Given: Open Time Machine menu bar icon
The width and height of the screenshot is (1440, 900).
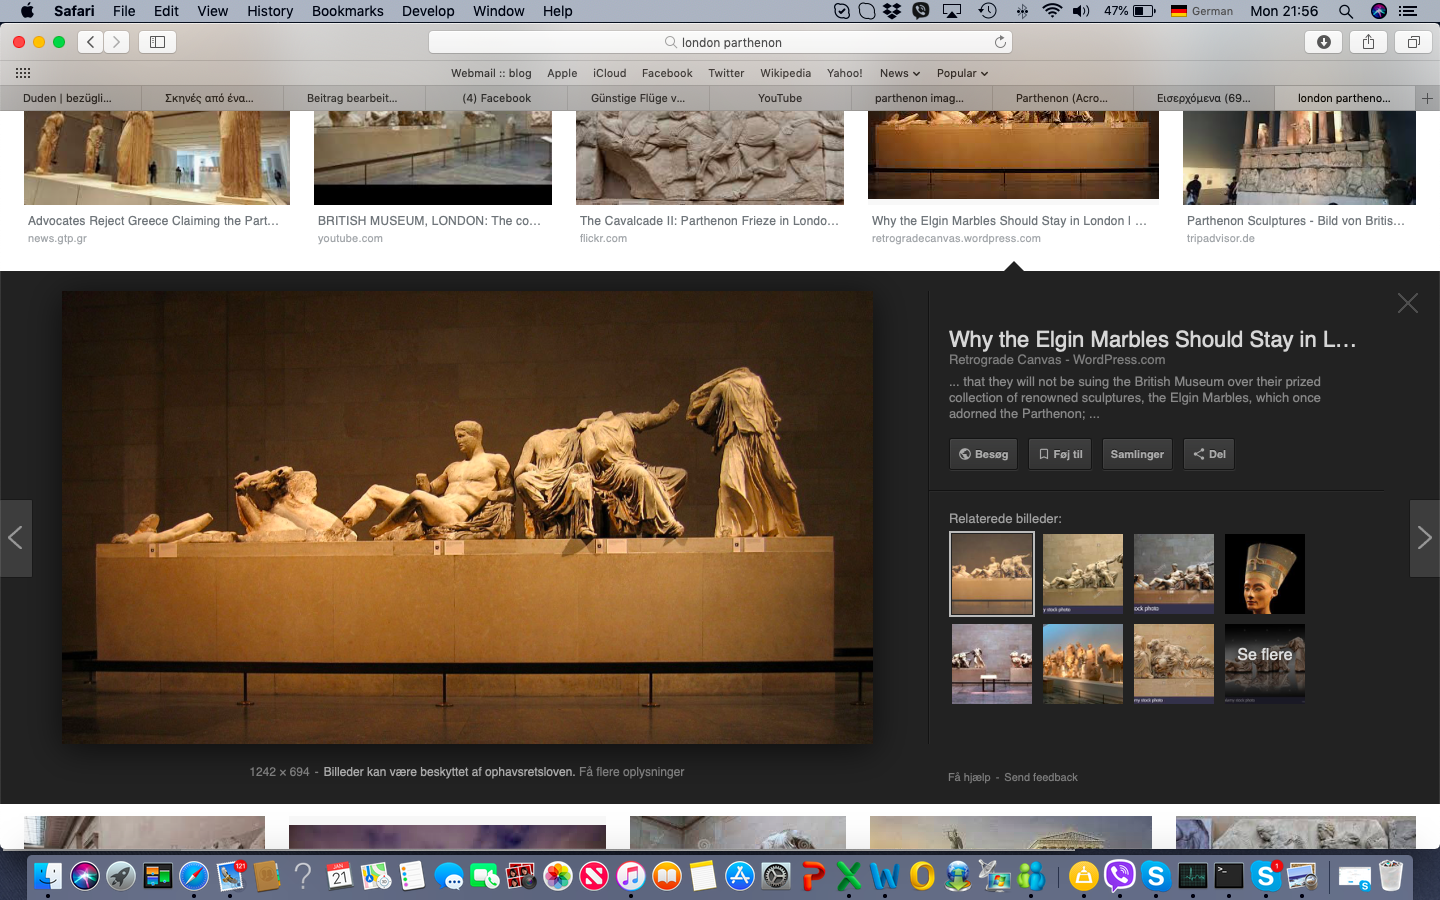Looking at the screenshot, I should pos(987,11).
